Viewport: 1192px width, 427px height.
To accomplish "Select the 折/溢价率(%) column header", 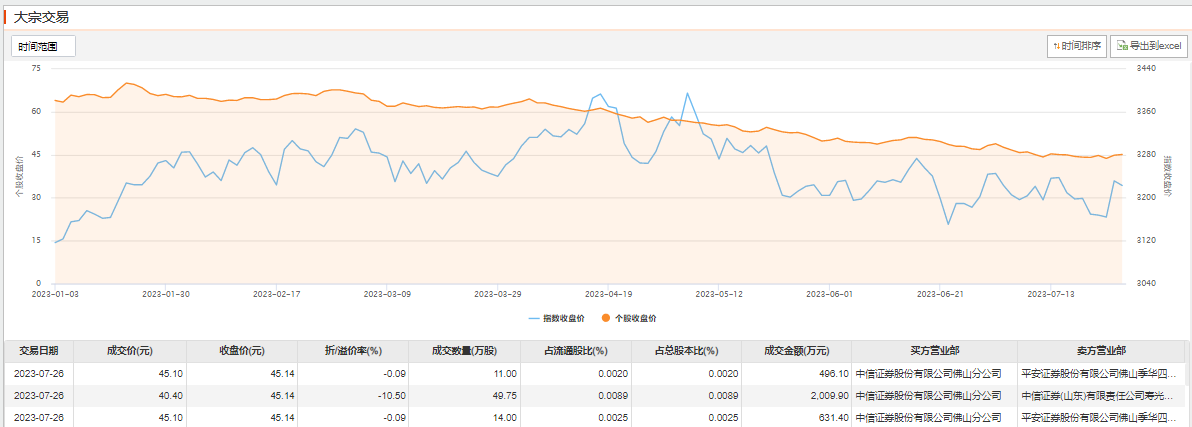I will tap(353, 351).
